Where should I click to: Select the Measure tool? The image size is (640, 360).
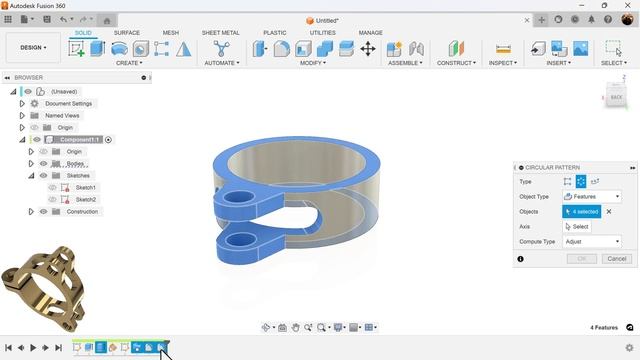coord(503,49)
